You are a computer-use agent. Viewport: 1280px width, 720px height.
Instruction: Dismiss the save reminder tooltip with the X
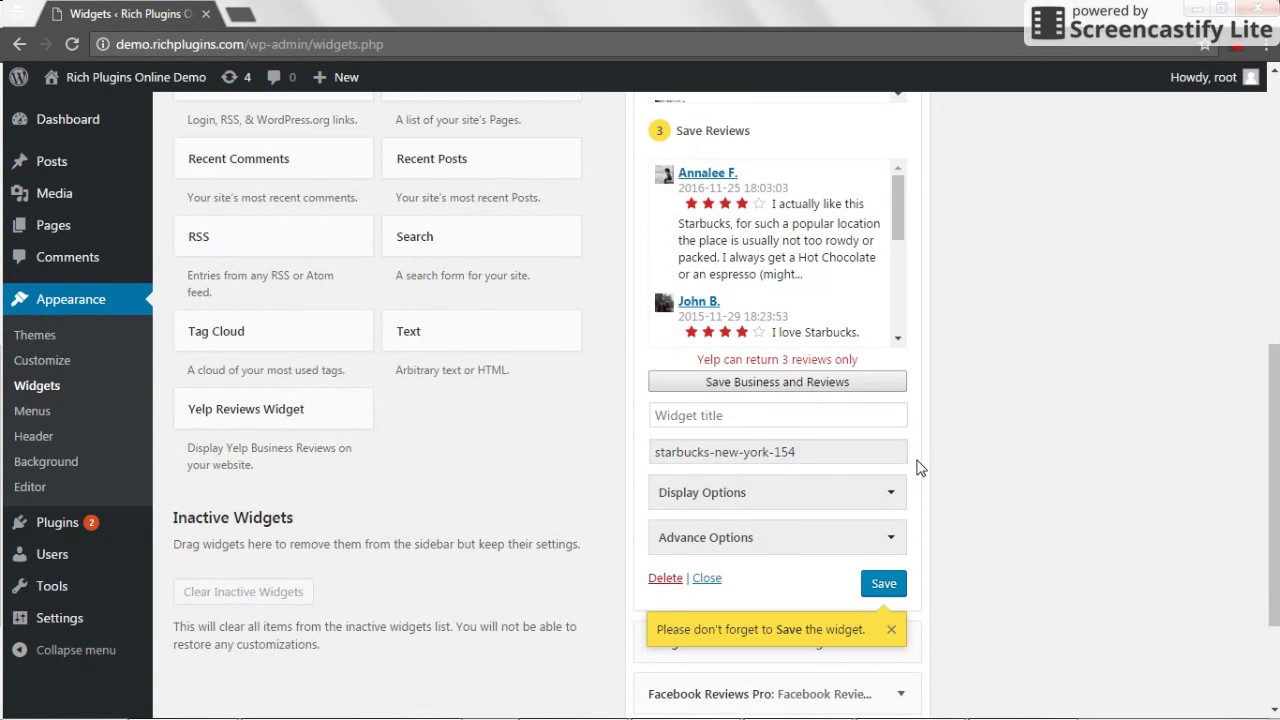(x=891, y=629)
